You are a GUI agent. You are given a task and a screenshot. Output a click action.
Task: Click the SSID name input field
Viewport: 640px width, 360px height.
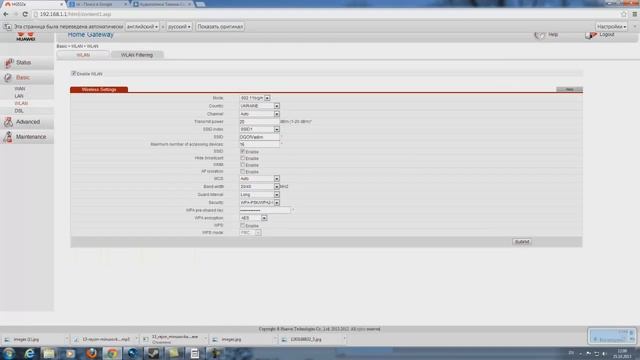259,137
